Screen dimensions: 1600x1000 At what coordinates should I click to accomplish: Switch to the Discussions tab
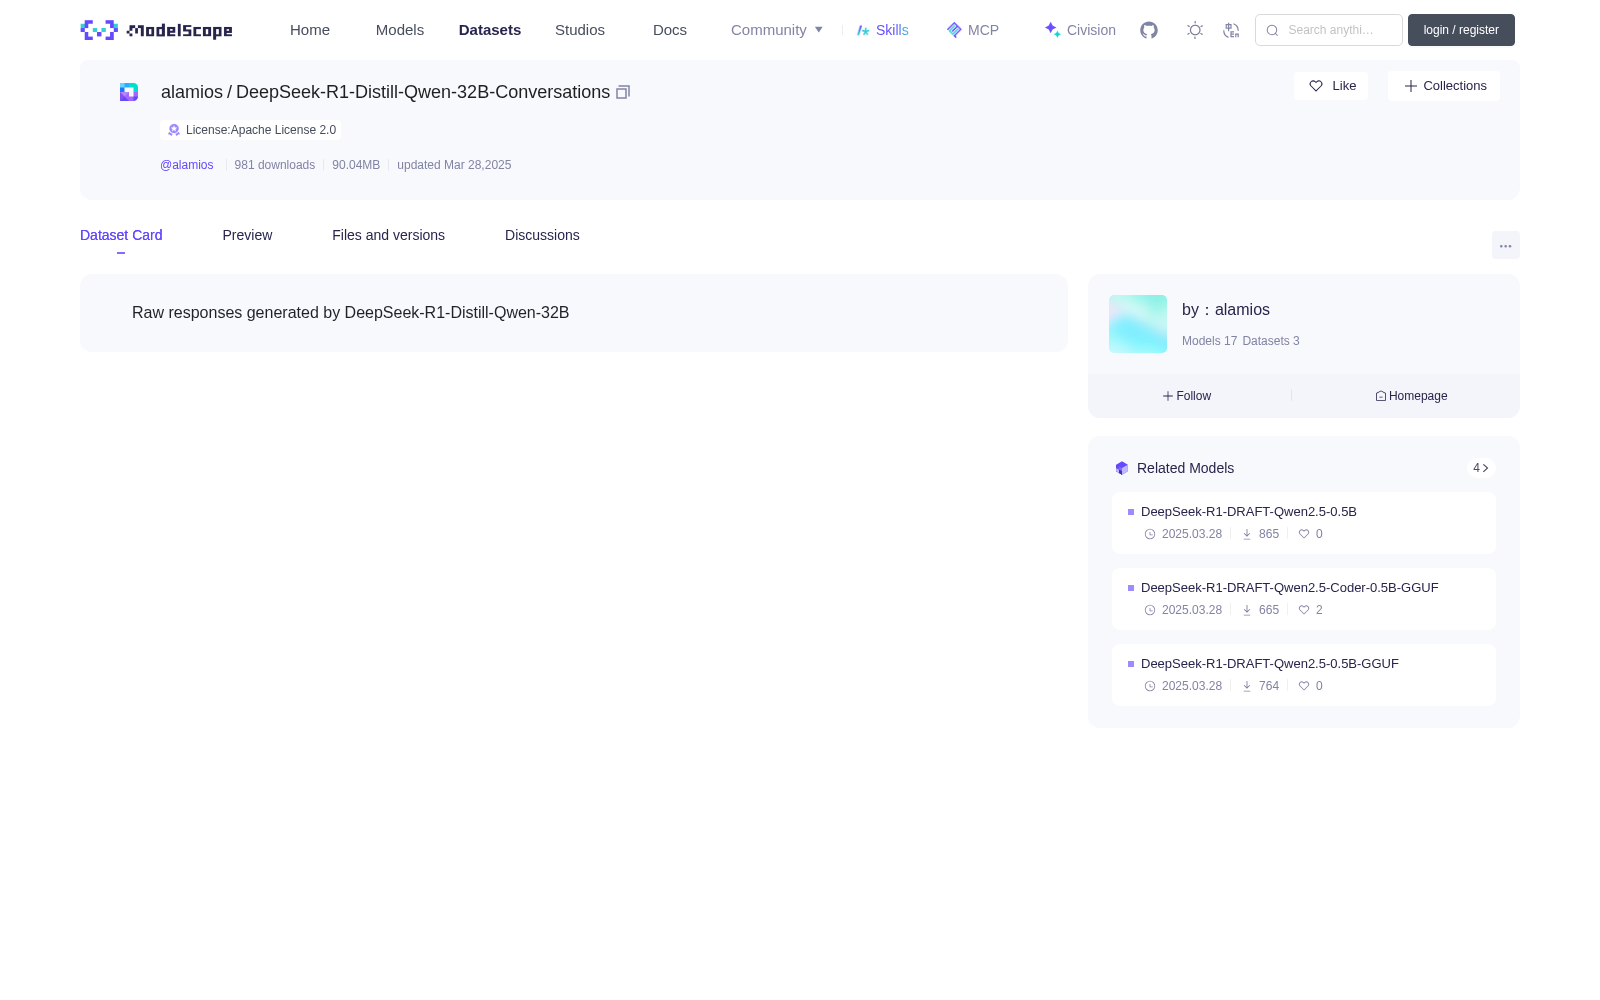click(x=542, y=235)
